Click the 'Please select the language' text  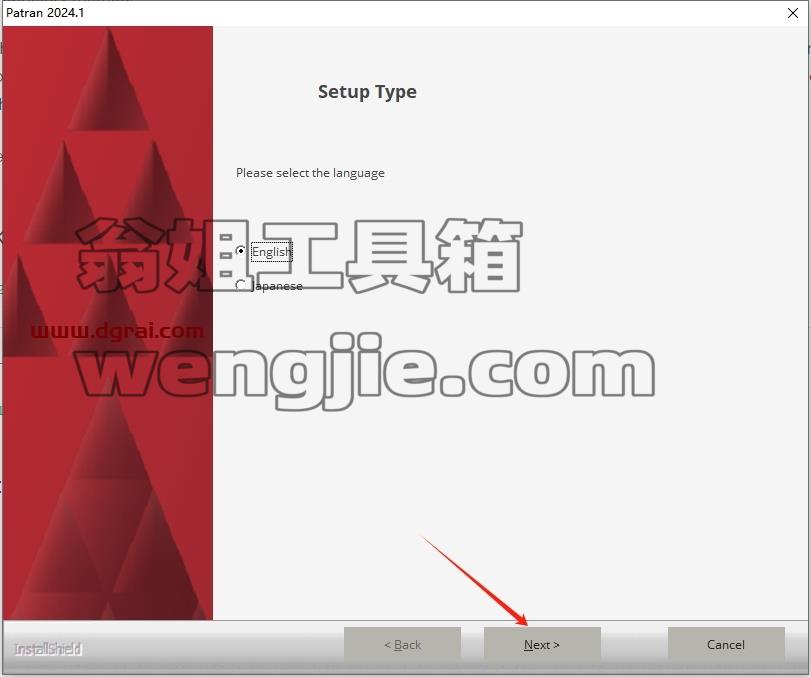(310, 173)
